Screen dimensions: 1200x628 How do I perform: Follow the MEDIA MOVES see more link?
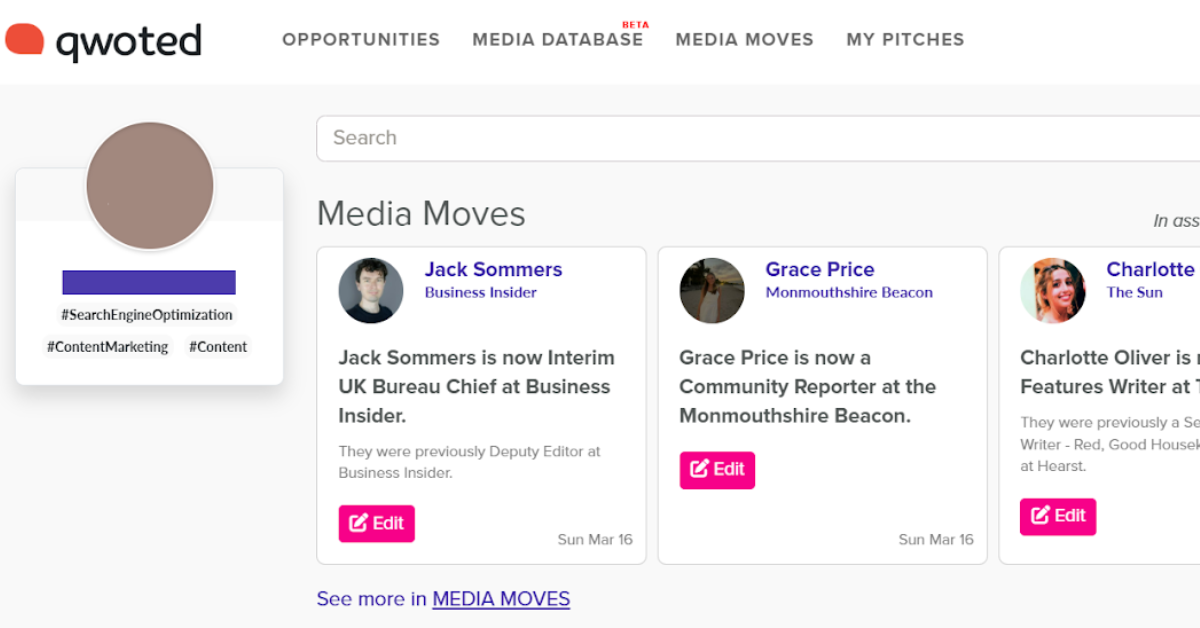tap(501, 599)
